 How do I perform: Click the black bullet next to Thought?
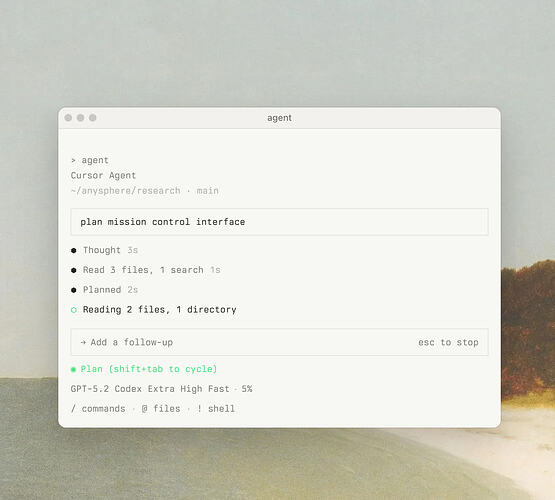[74, 251]
